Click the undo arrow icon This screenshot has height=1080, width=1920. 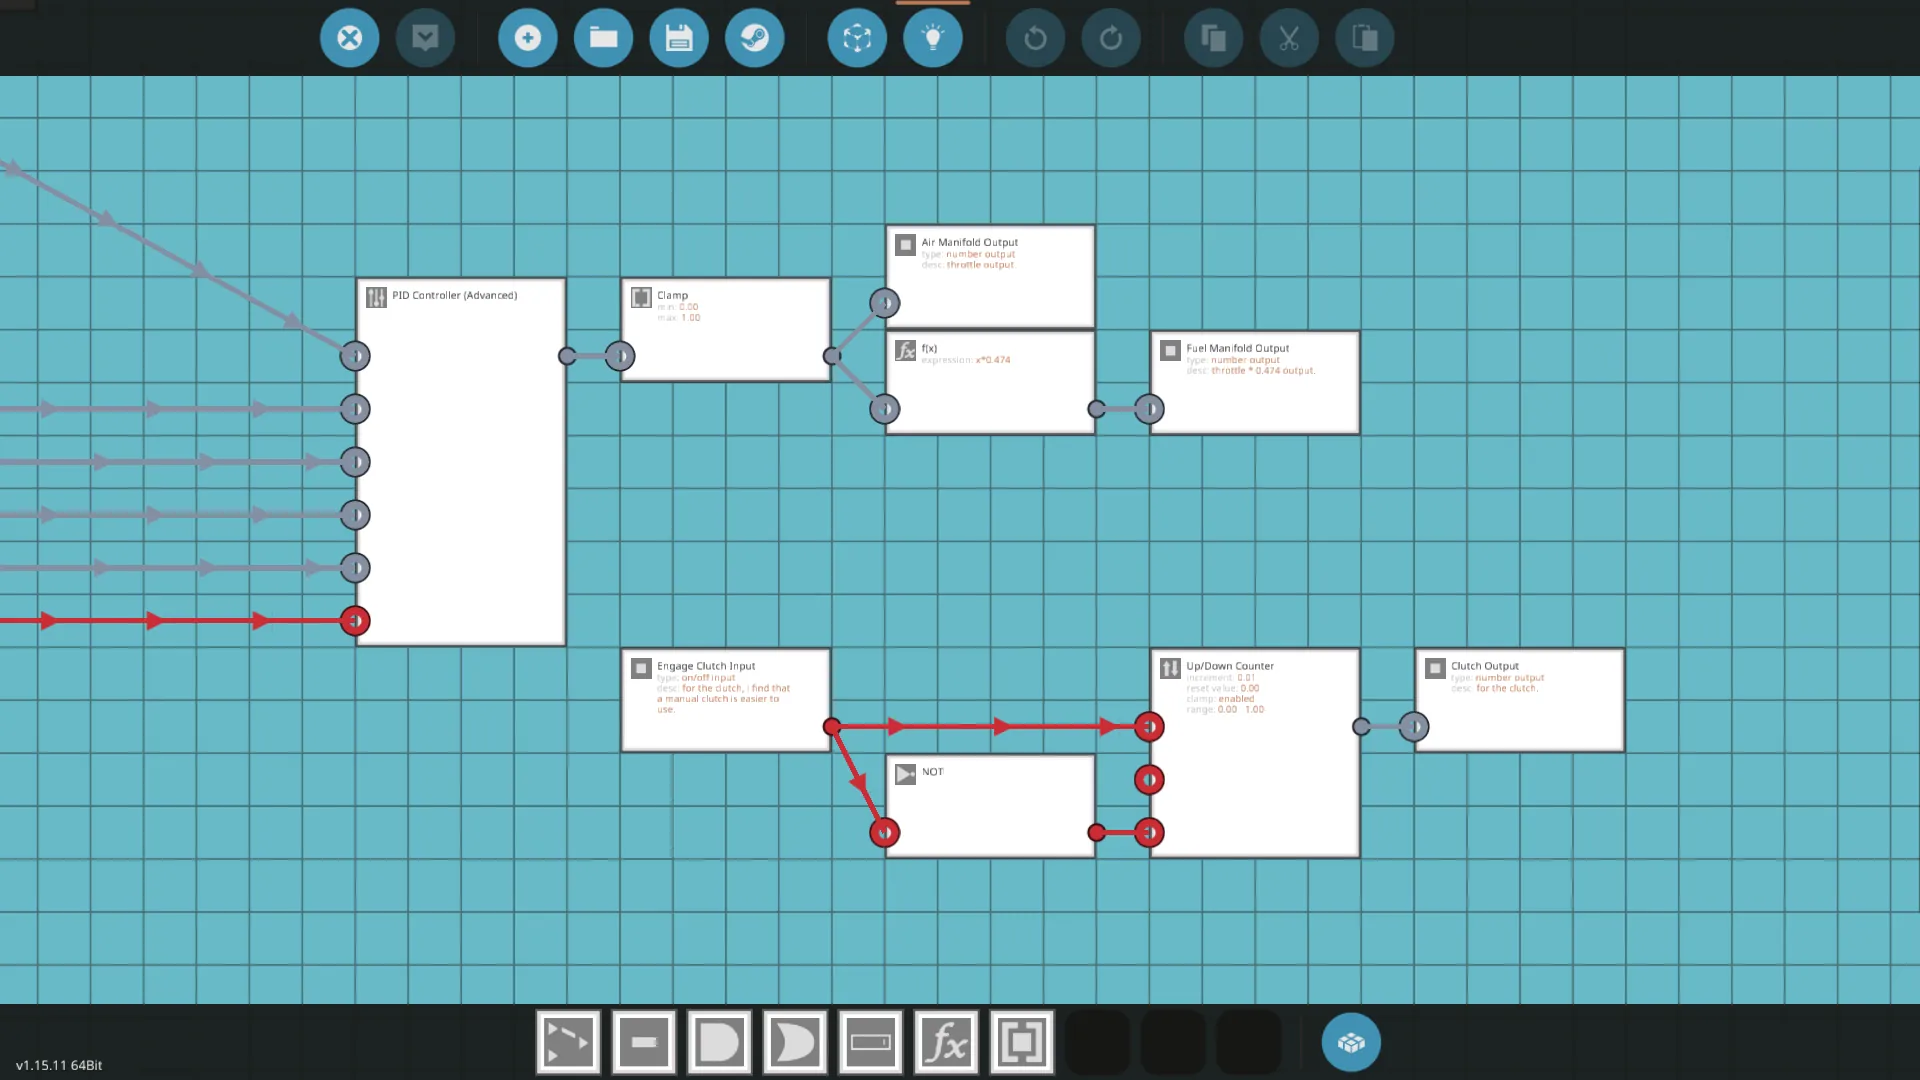1035,38
